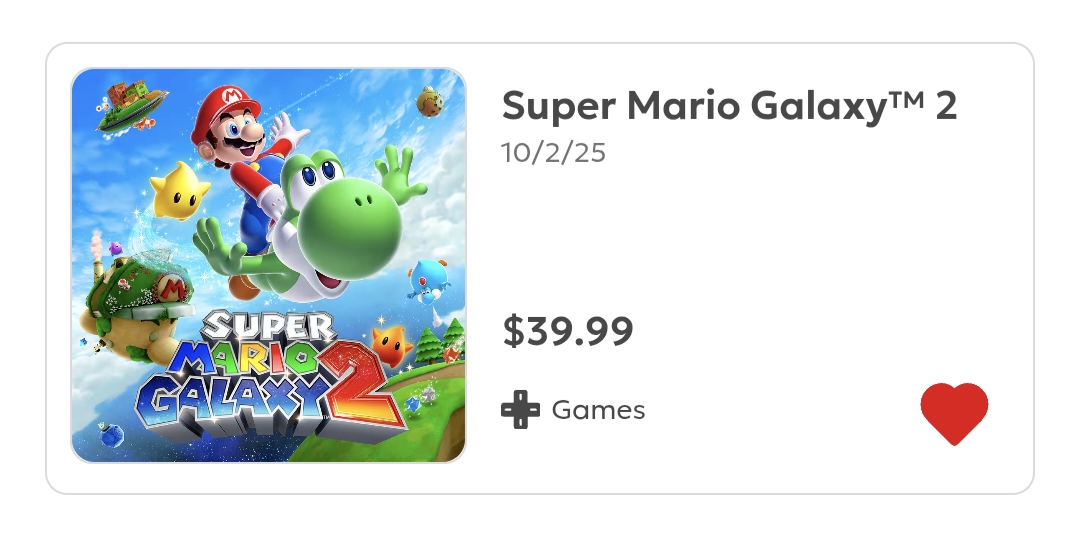Image resolution: width=1080 pixels, height=547 pixels.
Task: Click the orange star beside the logo
Action: click(391, 343)
